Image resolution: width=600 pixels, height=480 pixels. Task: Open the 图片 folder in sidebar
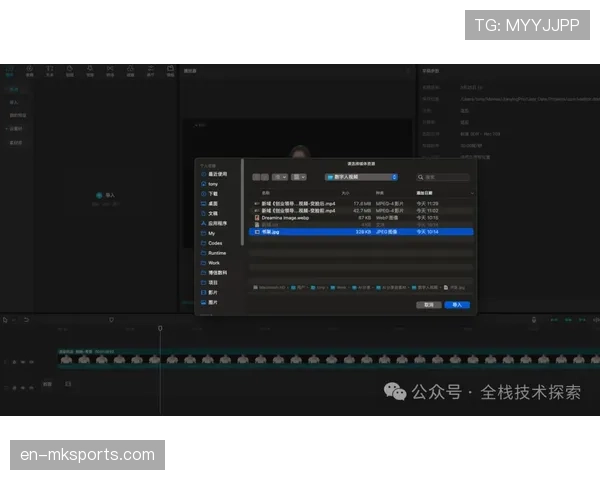[213, 292]
